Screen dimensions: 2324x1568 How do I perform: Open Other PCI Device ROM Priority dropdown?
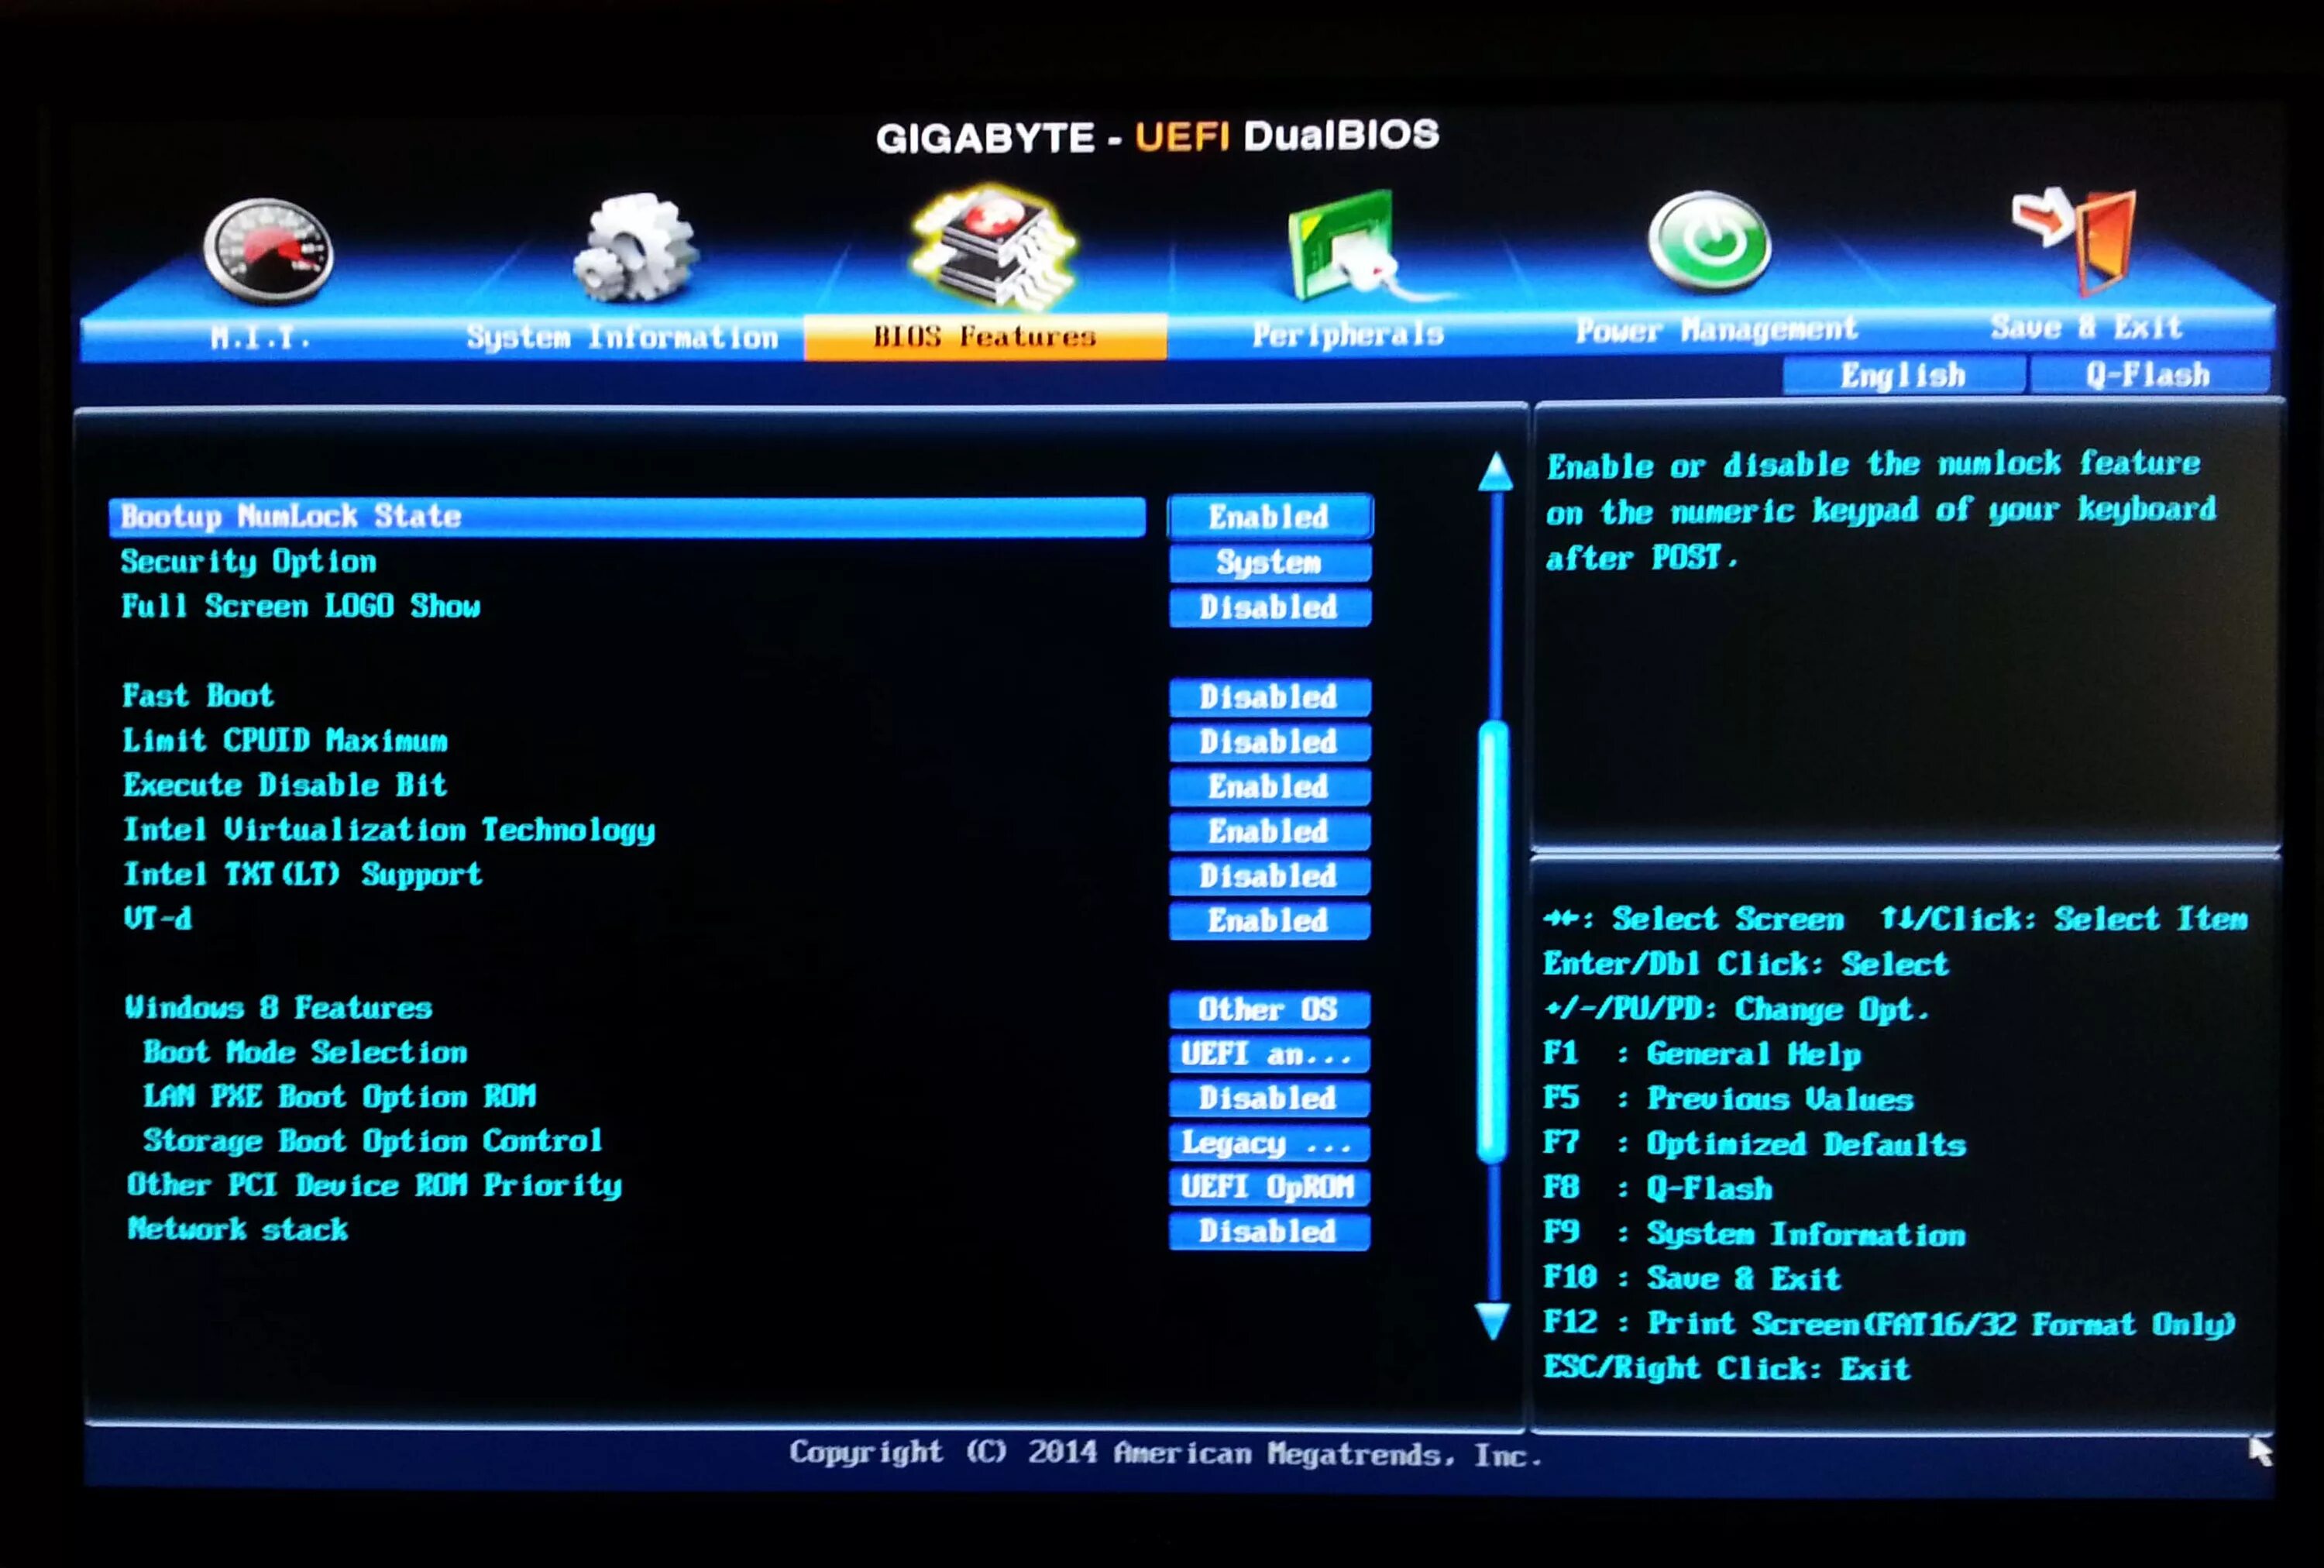click(1269, 1187)
